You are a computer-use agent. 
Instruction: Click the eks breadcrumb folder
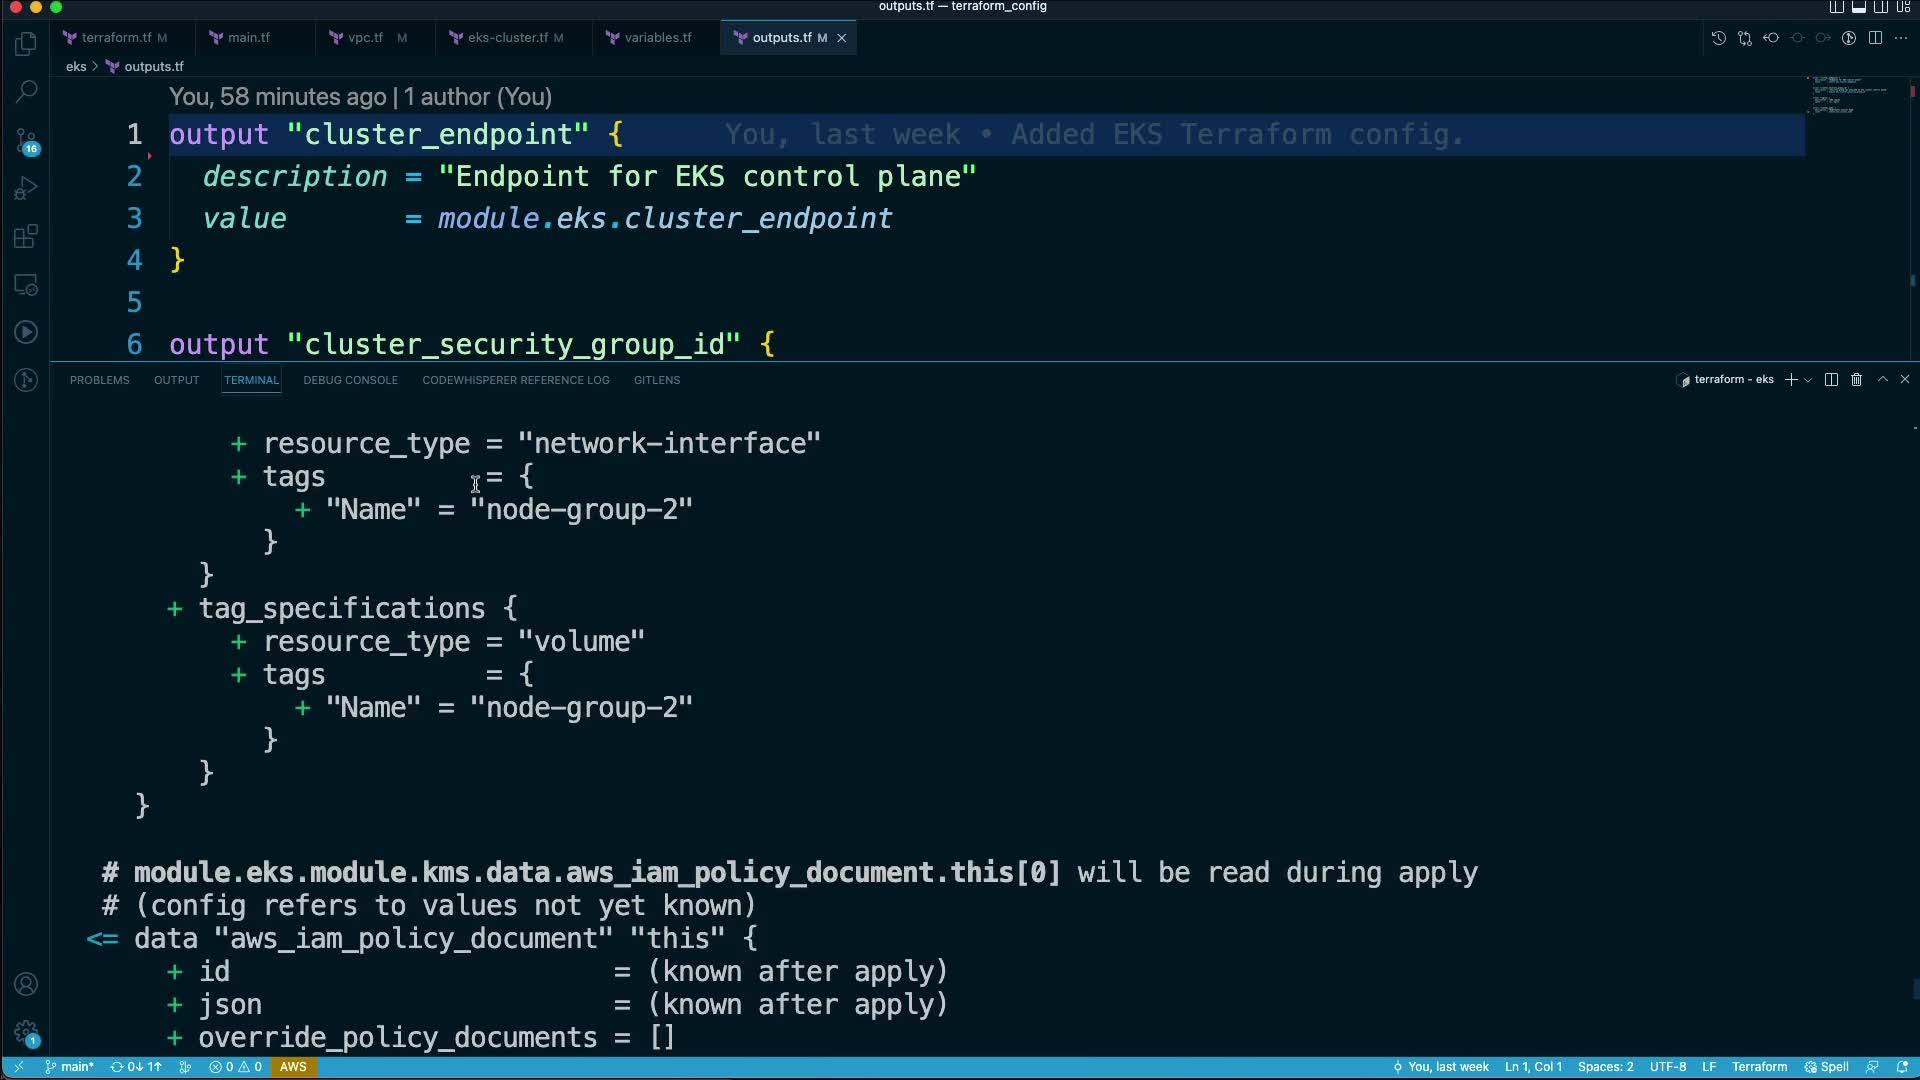[76, 67]
